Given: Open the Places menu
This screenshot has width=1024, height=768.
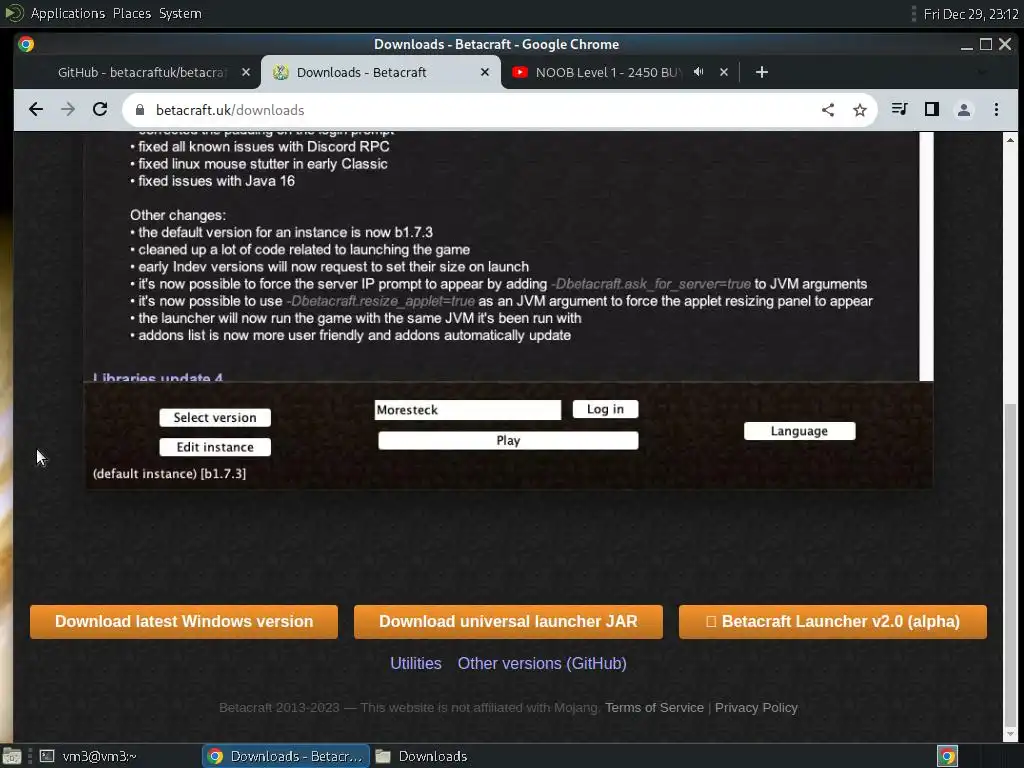Looking at the screenshot, I should 132,13.
